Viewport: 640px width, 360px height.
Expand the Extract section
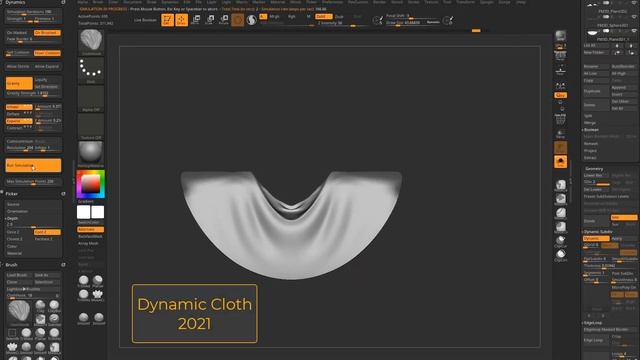point(590,158)
